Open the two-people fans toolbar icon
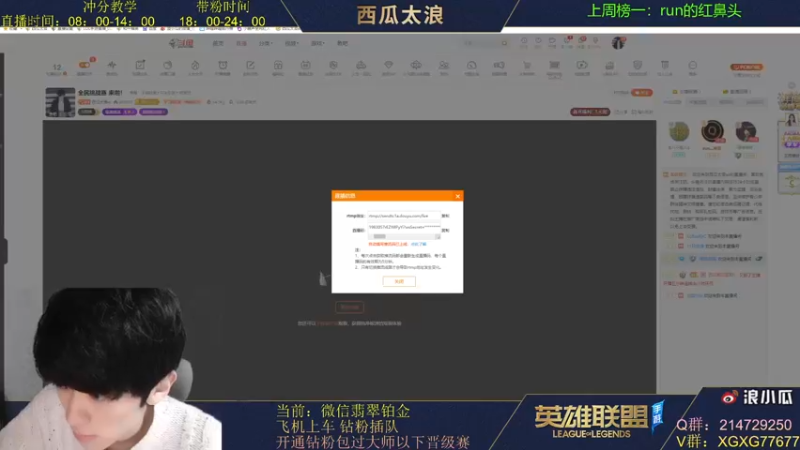Image resolution: width=800 pixels, height=450 pixels. tap(444, 65)
